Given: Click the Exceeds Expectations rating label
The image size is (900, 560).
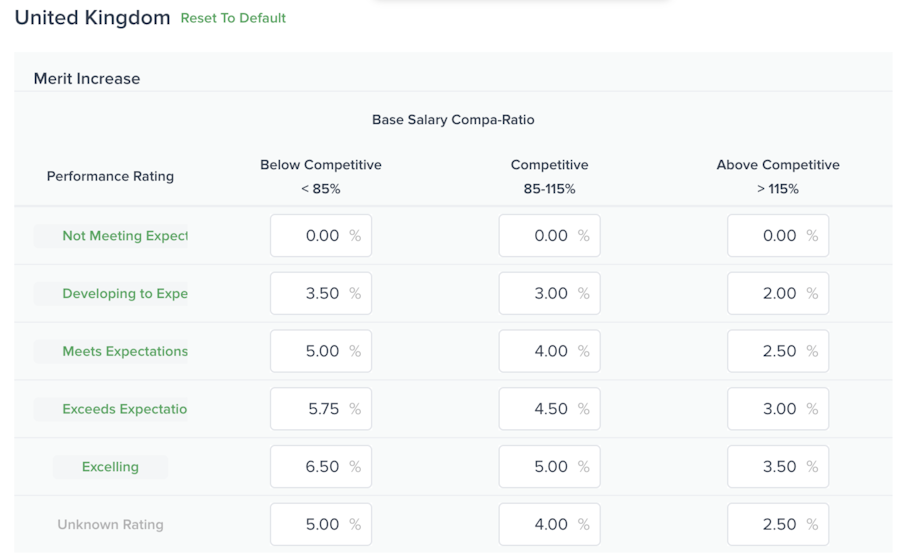Looking at the screenshot, I should [124, 409].
